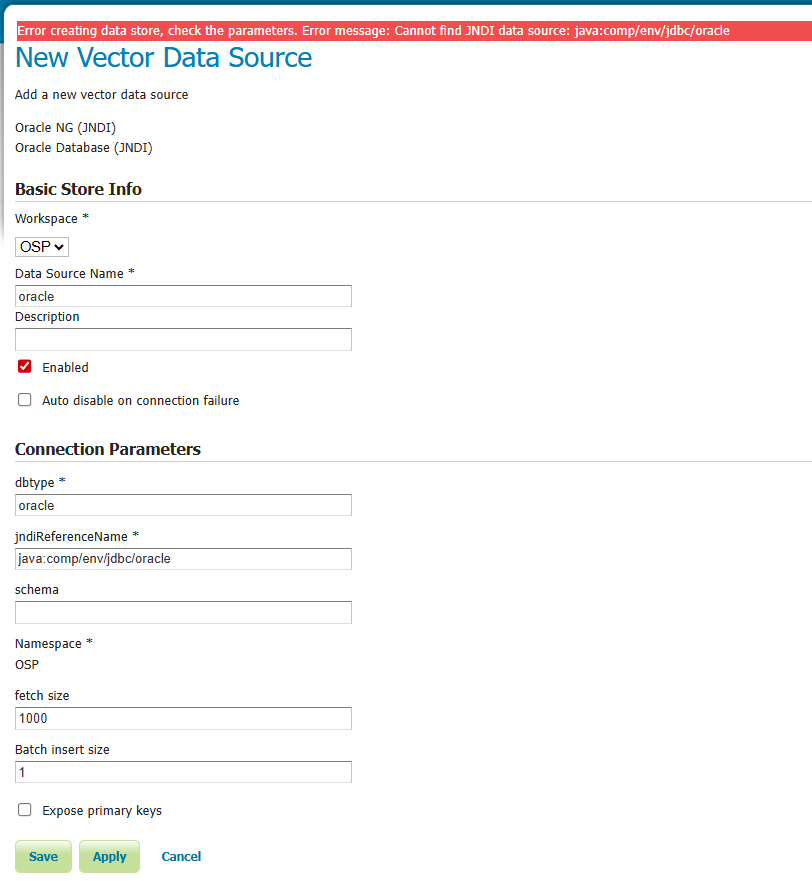Image resolution: width=812 pixels, height=881 pixels.
Task: Click the Connection Parameters section header
Action: [x=108, y=449]
